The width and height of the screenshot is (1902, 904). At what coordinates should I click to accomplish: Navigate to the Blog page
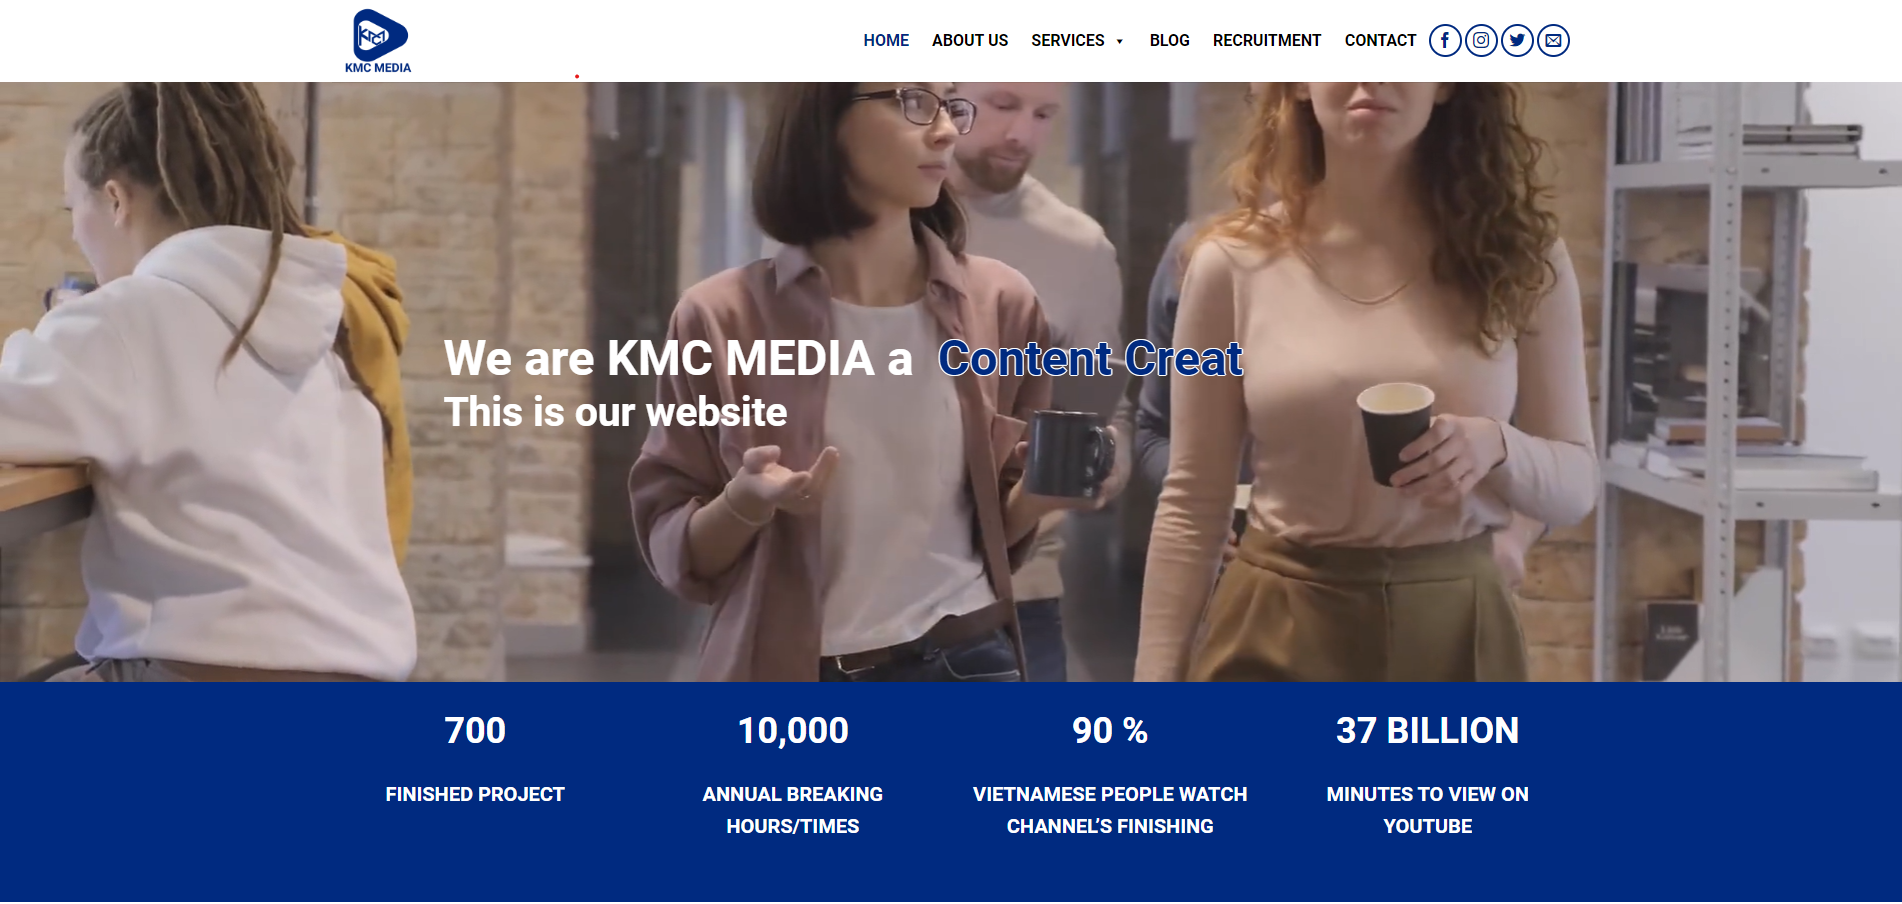pyautogui.click(x=1169, y=41)
